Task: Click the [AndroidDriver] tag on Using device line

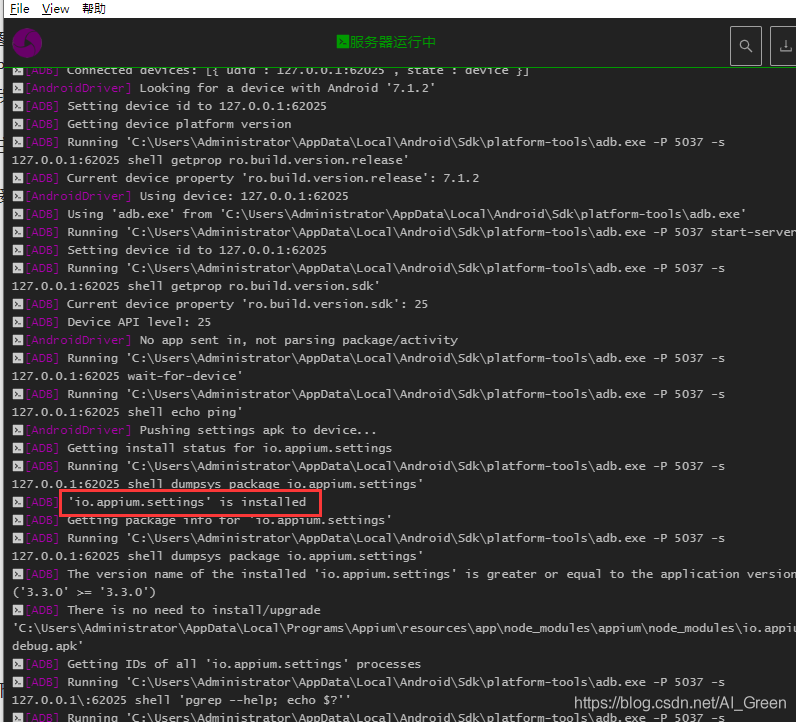Action: (x=78, y=196)
